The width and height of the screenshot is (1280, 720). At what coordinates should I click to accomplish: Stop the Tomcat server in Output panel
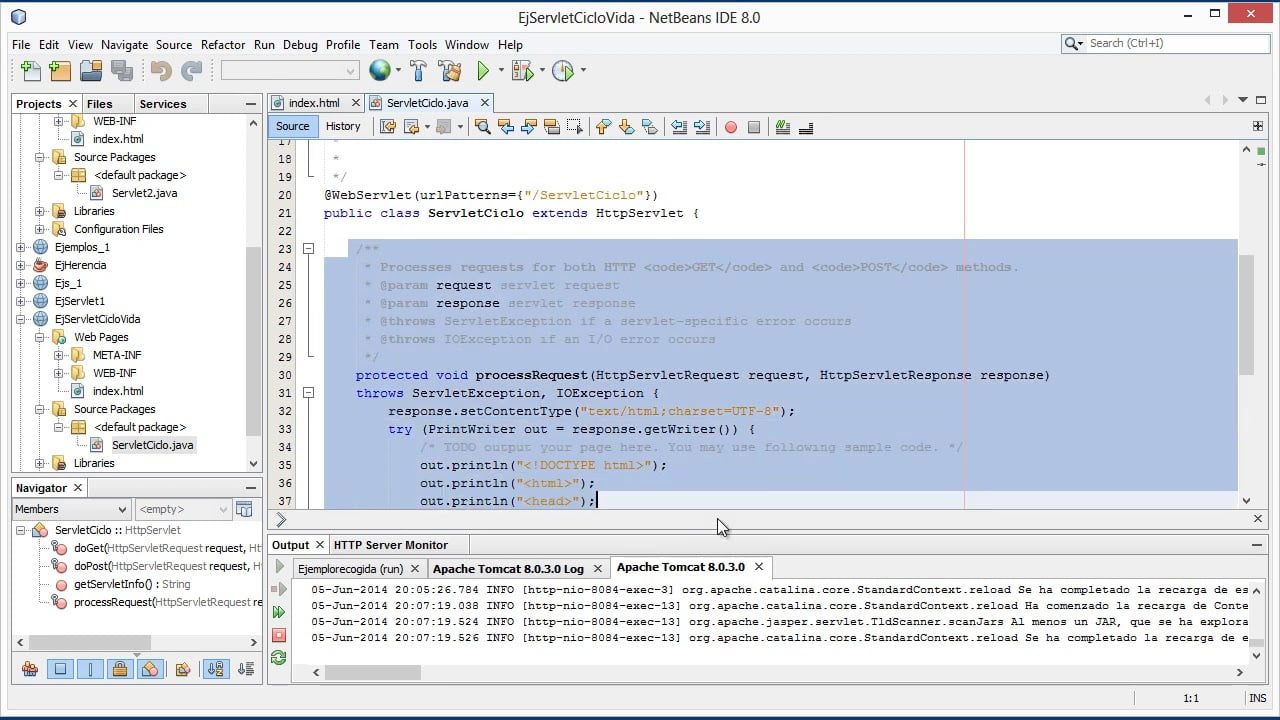[278, 635]
